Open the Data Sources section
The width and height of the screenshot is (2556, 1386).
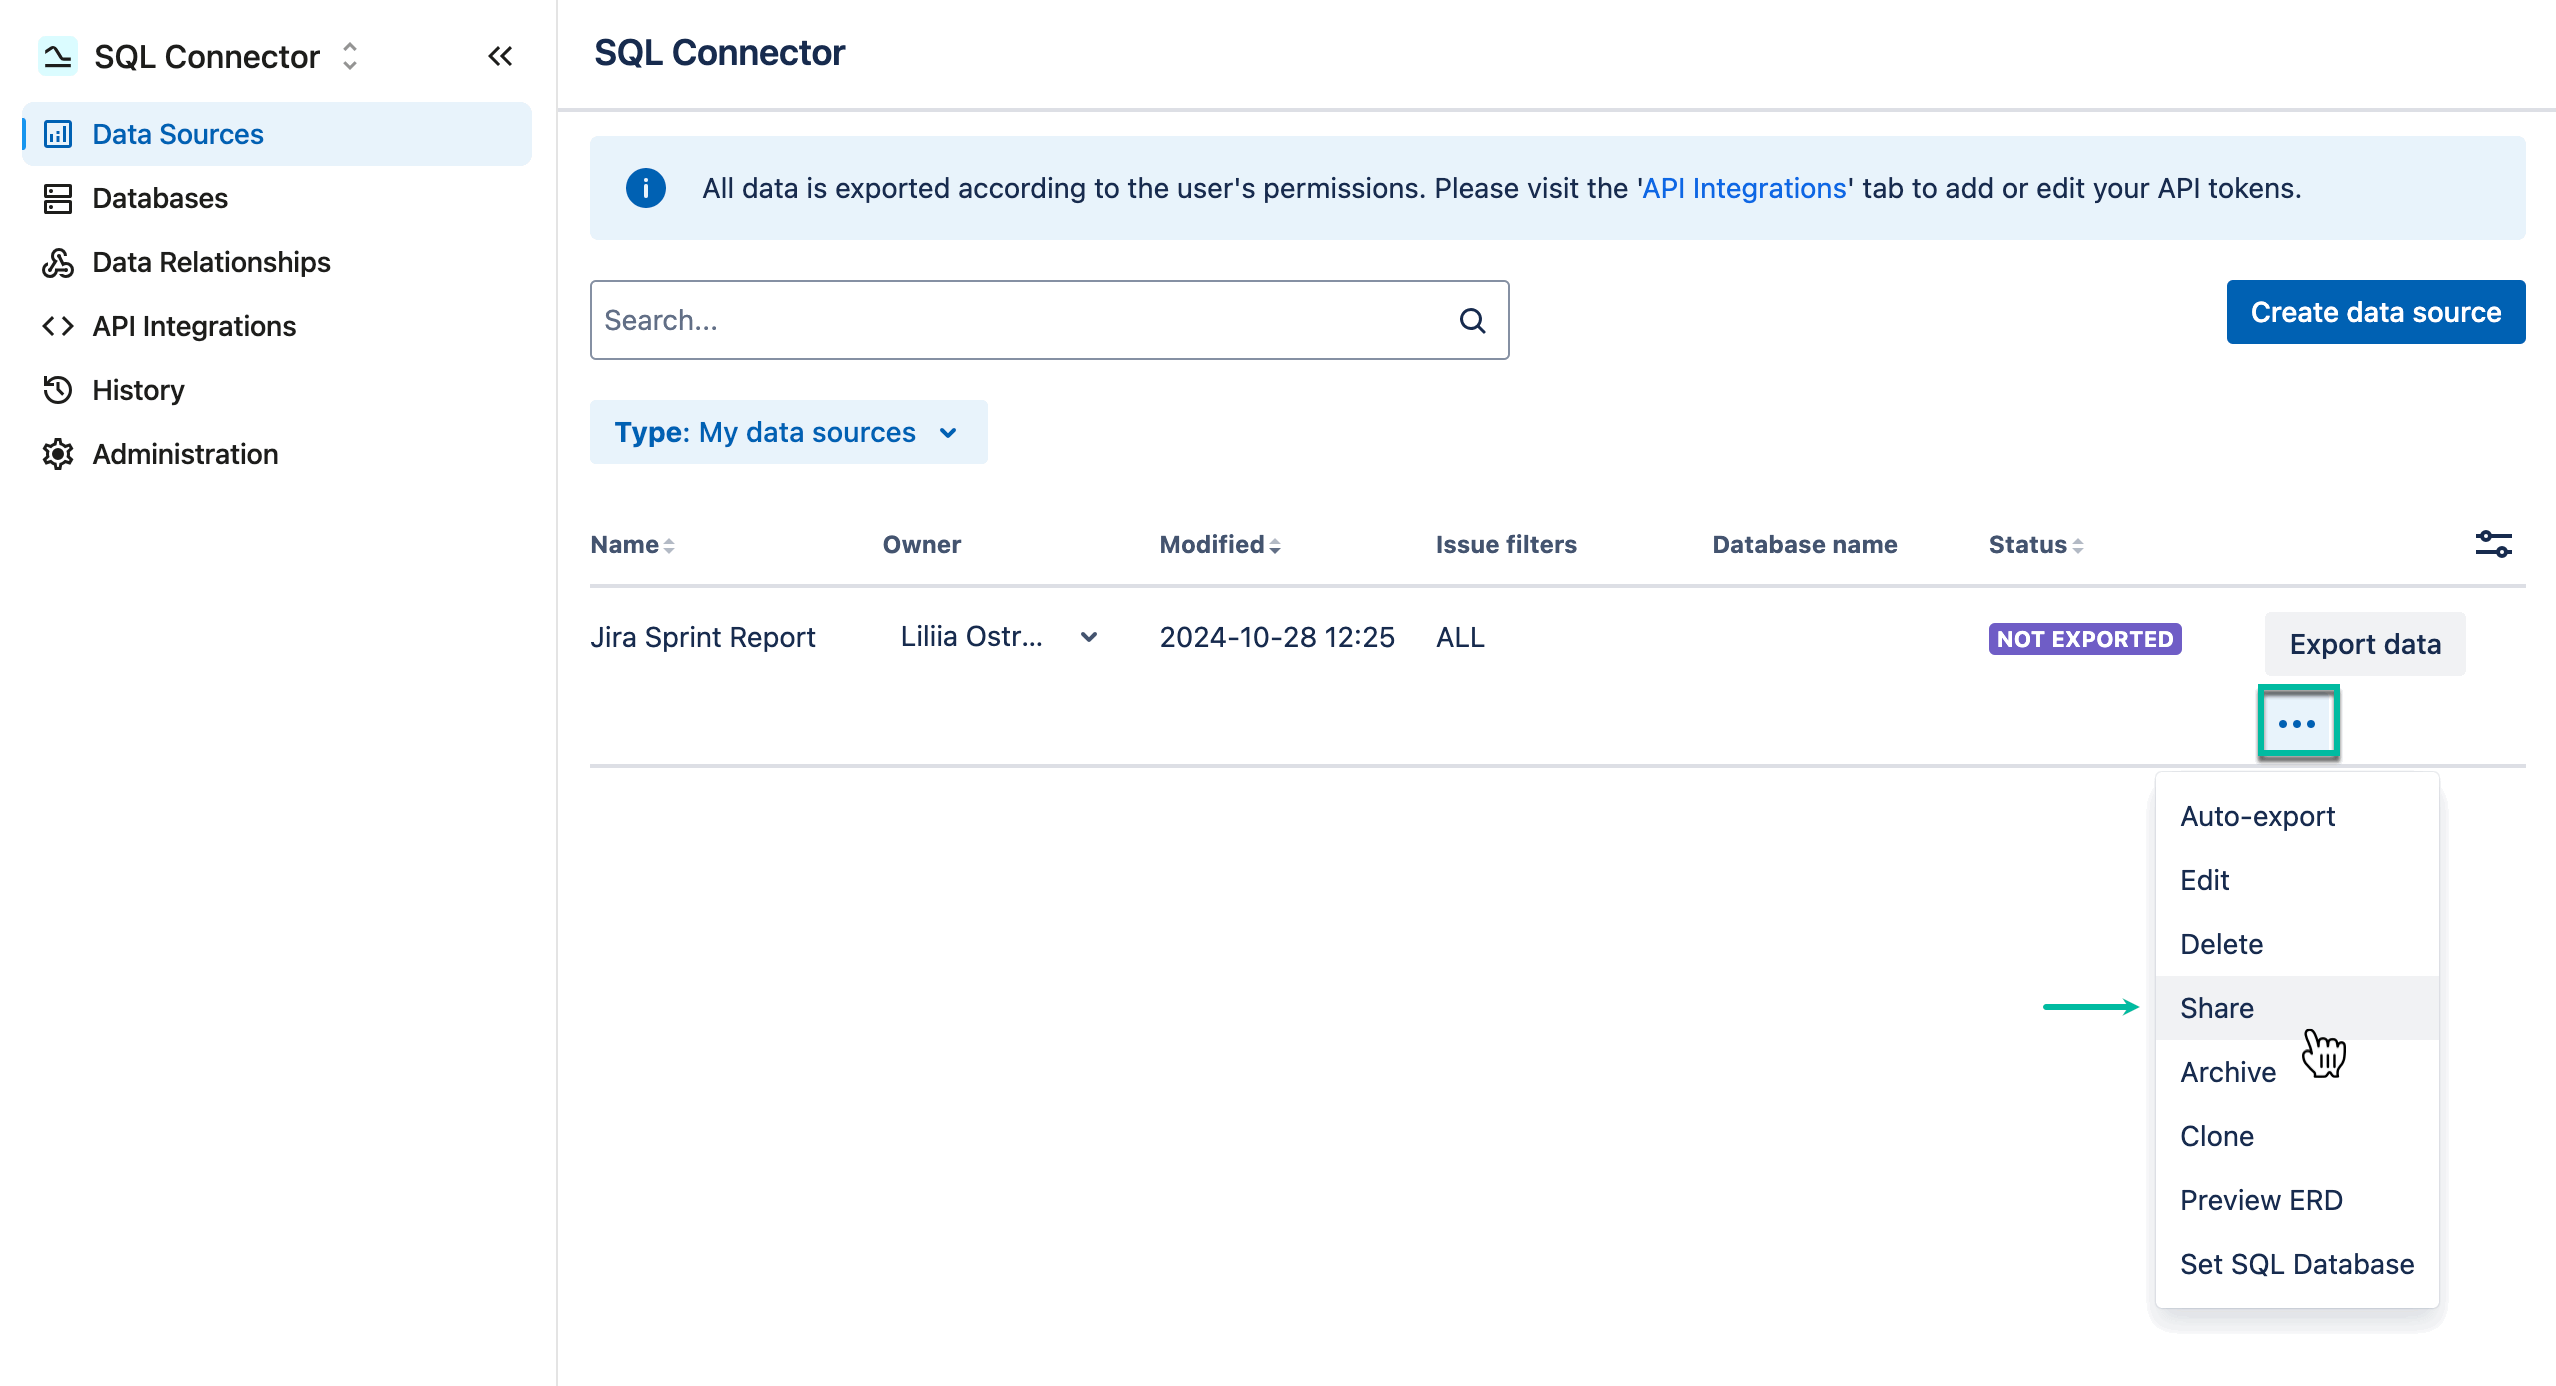pos(176,133)
